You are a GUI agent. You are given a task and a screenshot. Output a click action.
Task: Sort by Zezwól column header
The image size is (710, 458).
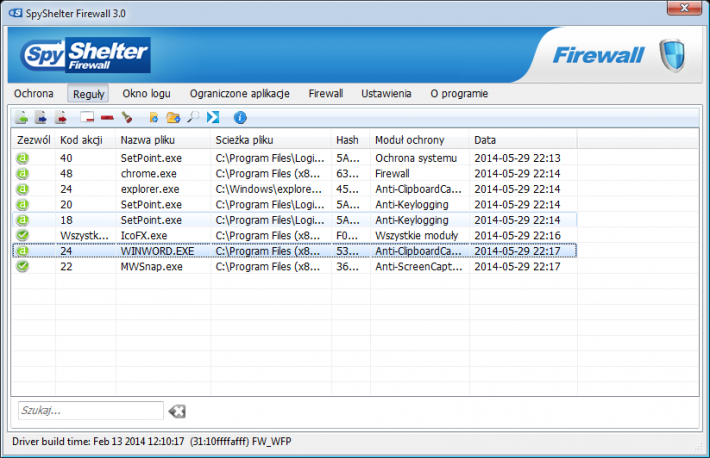click(34, 140)
